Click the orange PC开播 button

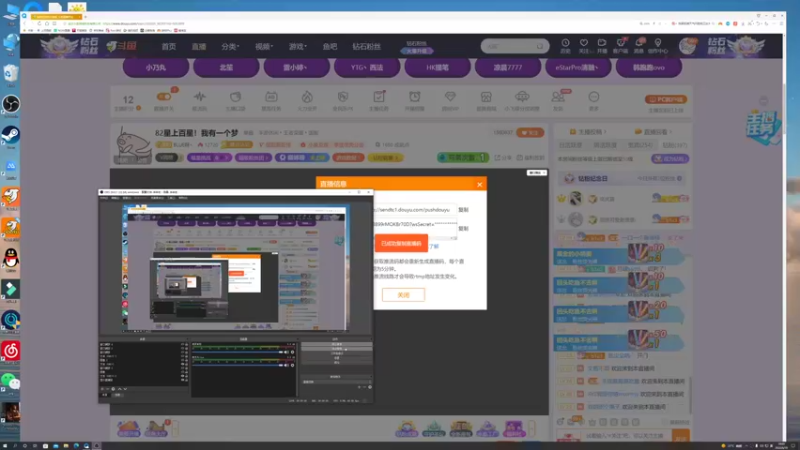pyautogui.click(x=666, y=99)
